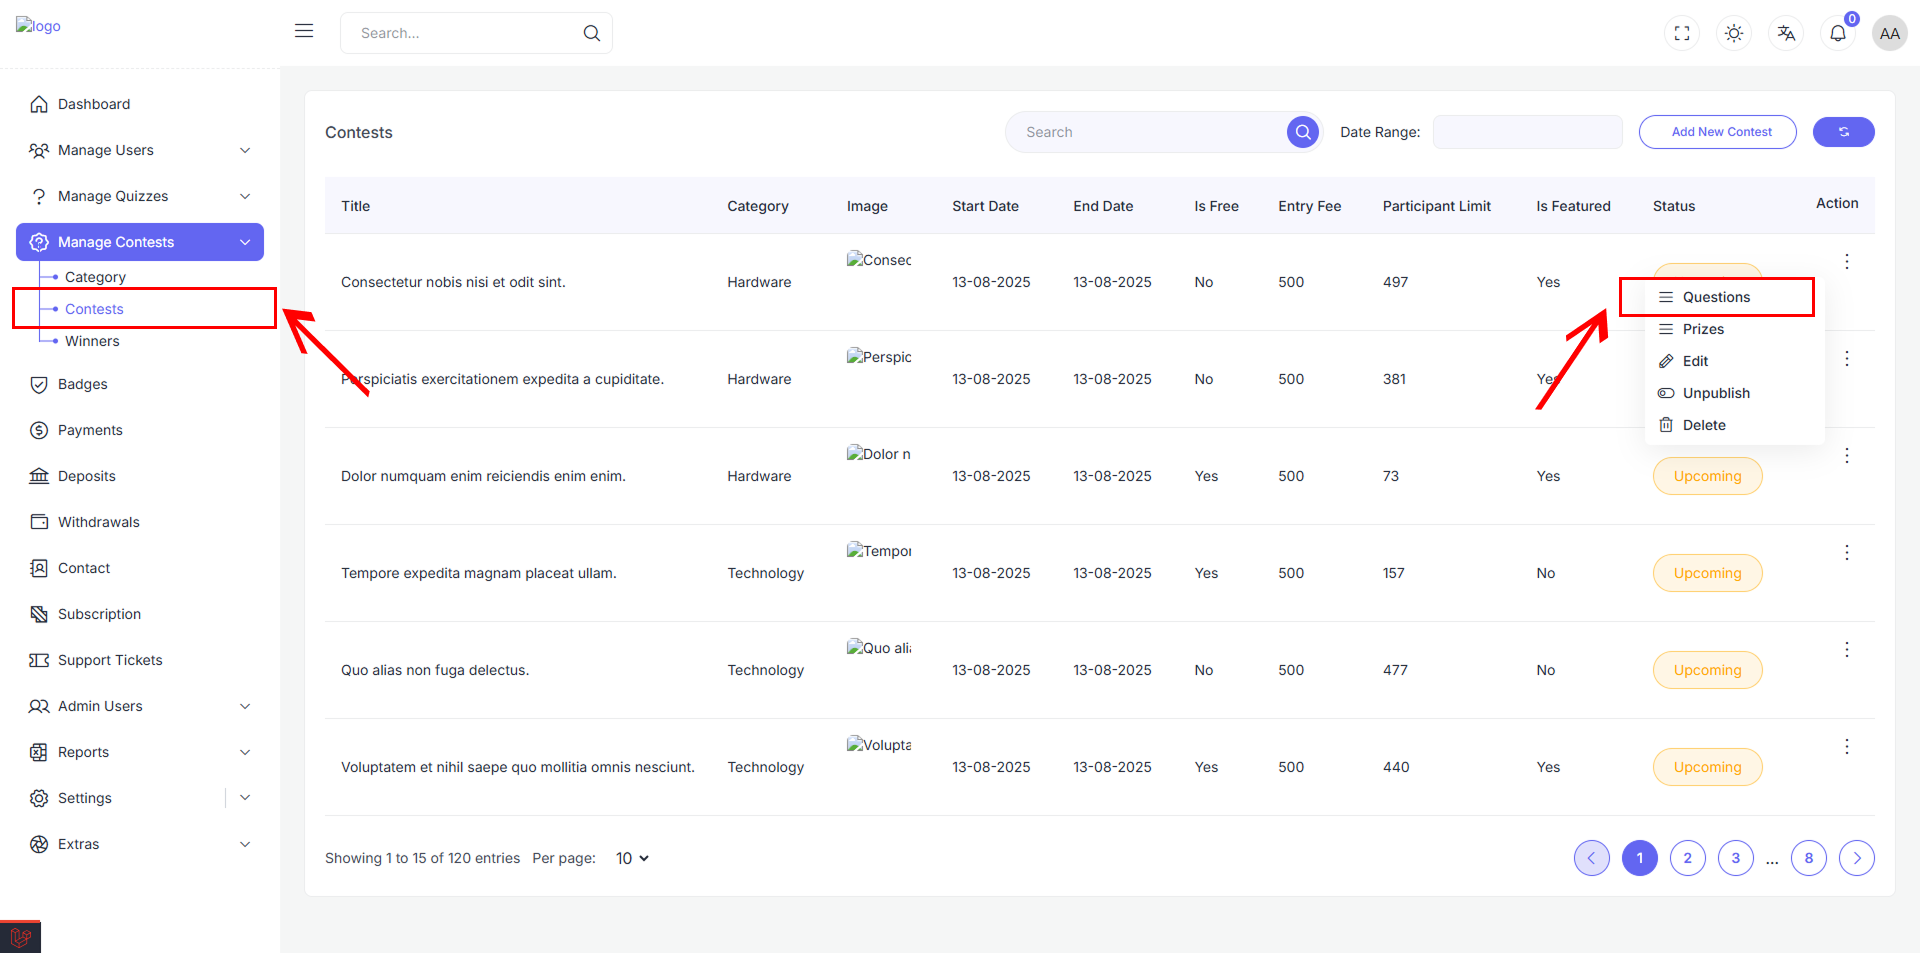Open actions menu for Consectetur nobis row
Screen dimensions: 1920x953
pos(1847,261)
